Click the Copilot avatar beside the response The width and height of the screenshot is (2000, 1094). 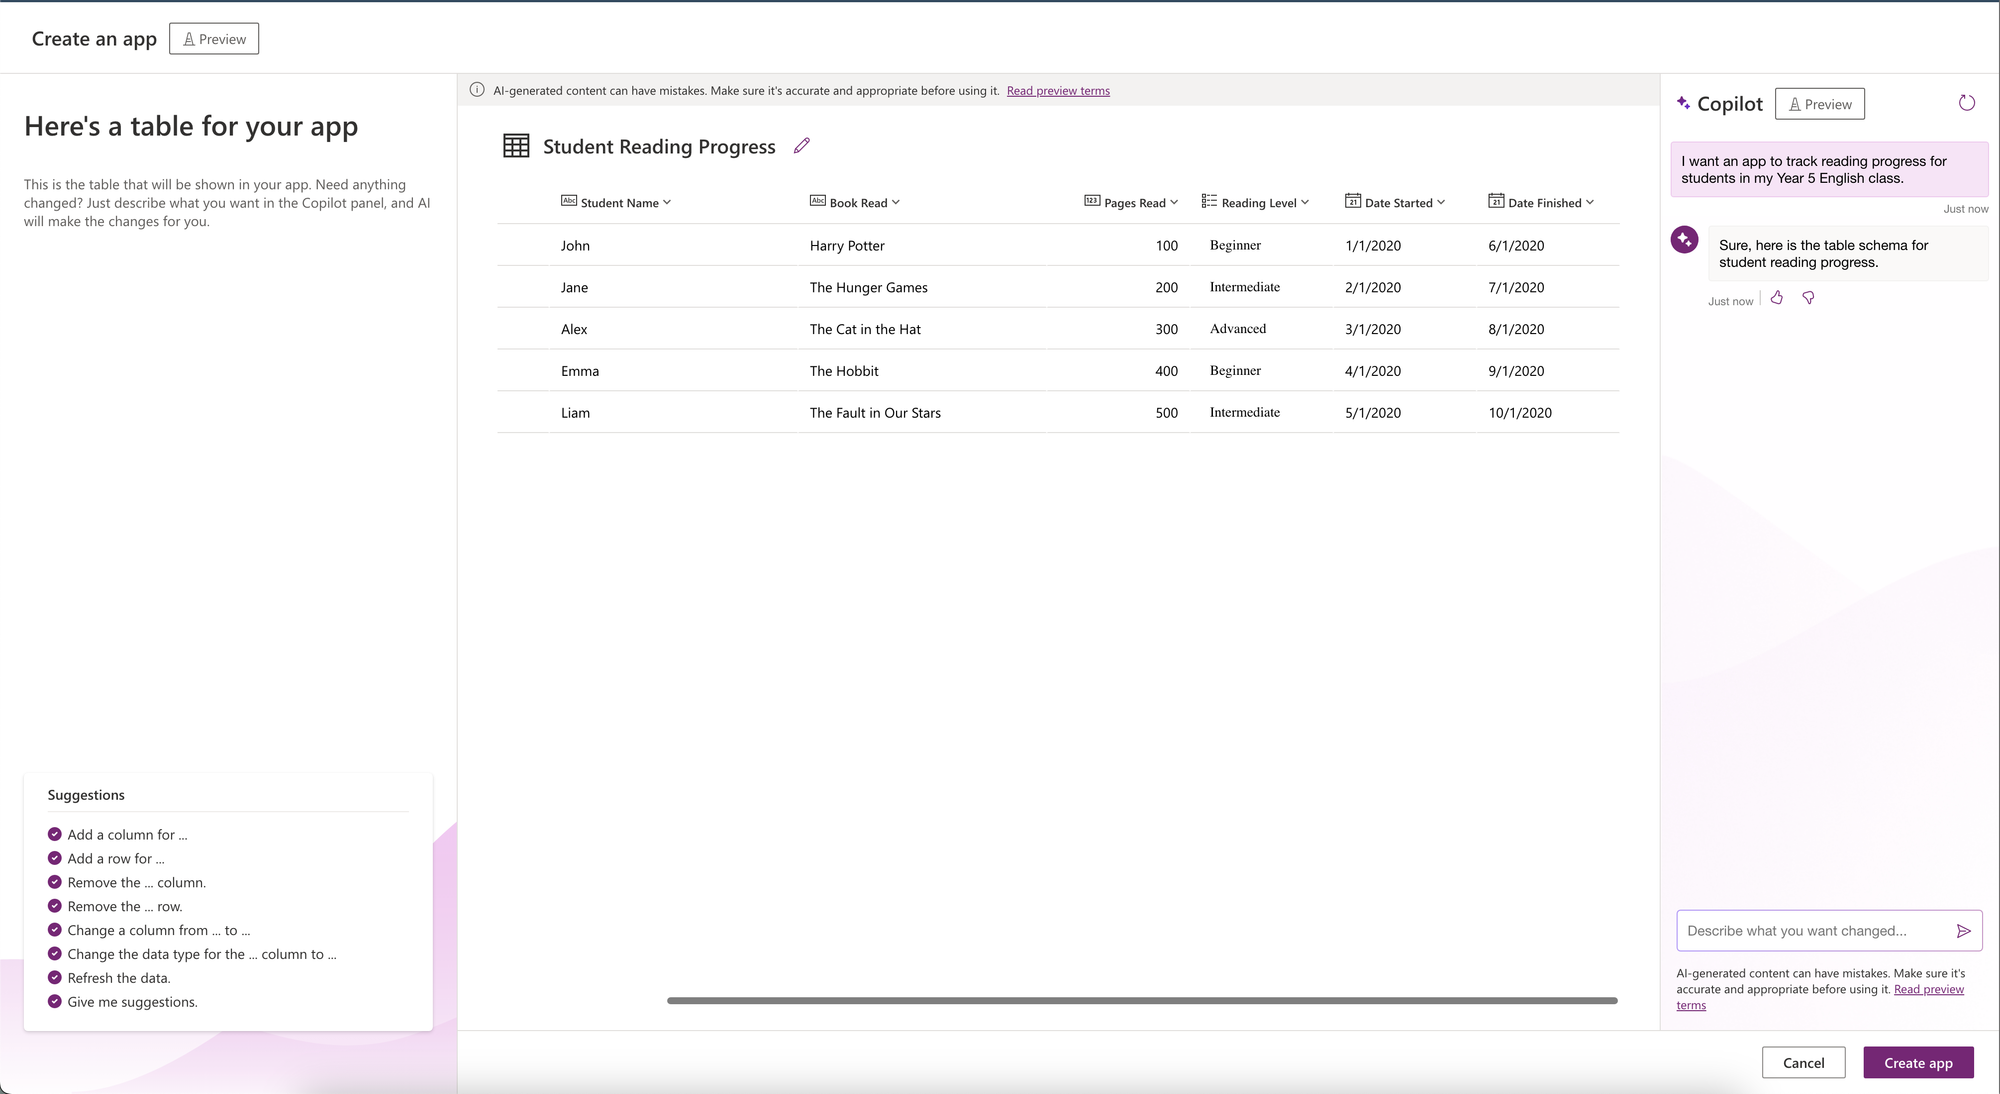coord(1684,240)
